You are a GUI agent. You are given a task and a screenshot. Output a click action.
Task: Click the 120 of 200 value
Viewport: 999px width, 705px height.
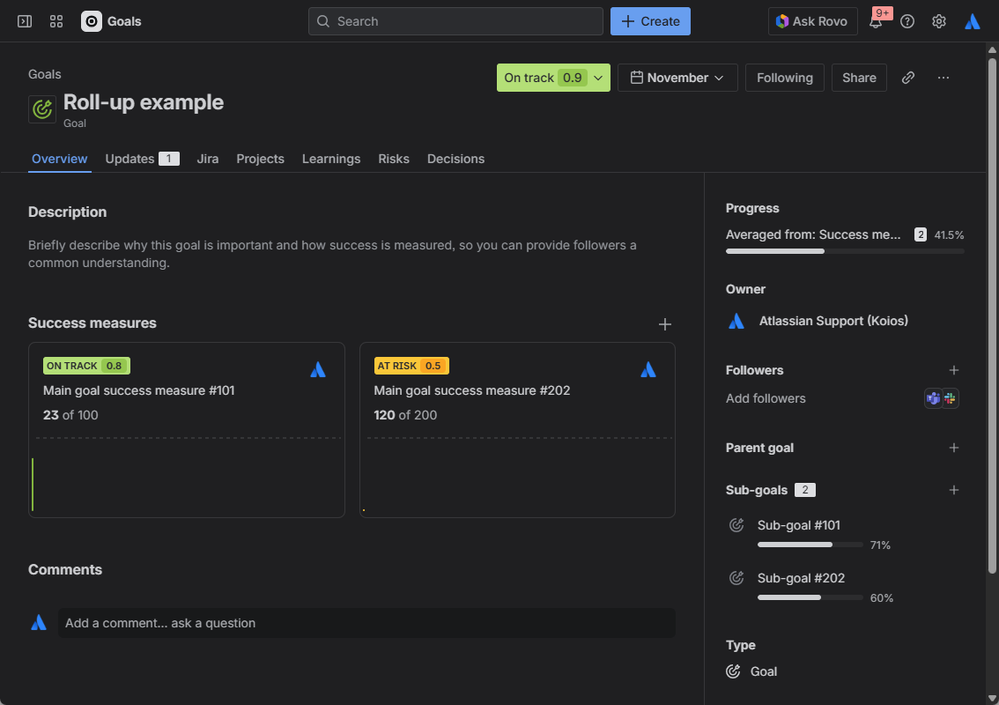(x=405, y=415)
